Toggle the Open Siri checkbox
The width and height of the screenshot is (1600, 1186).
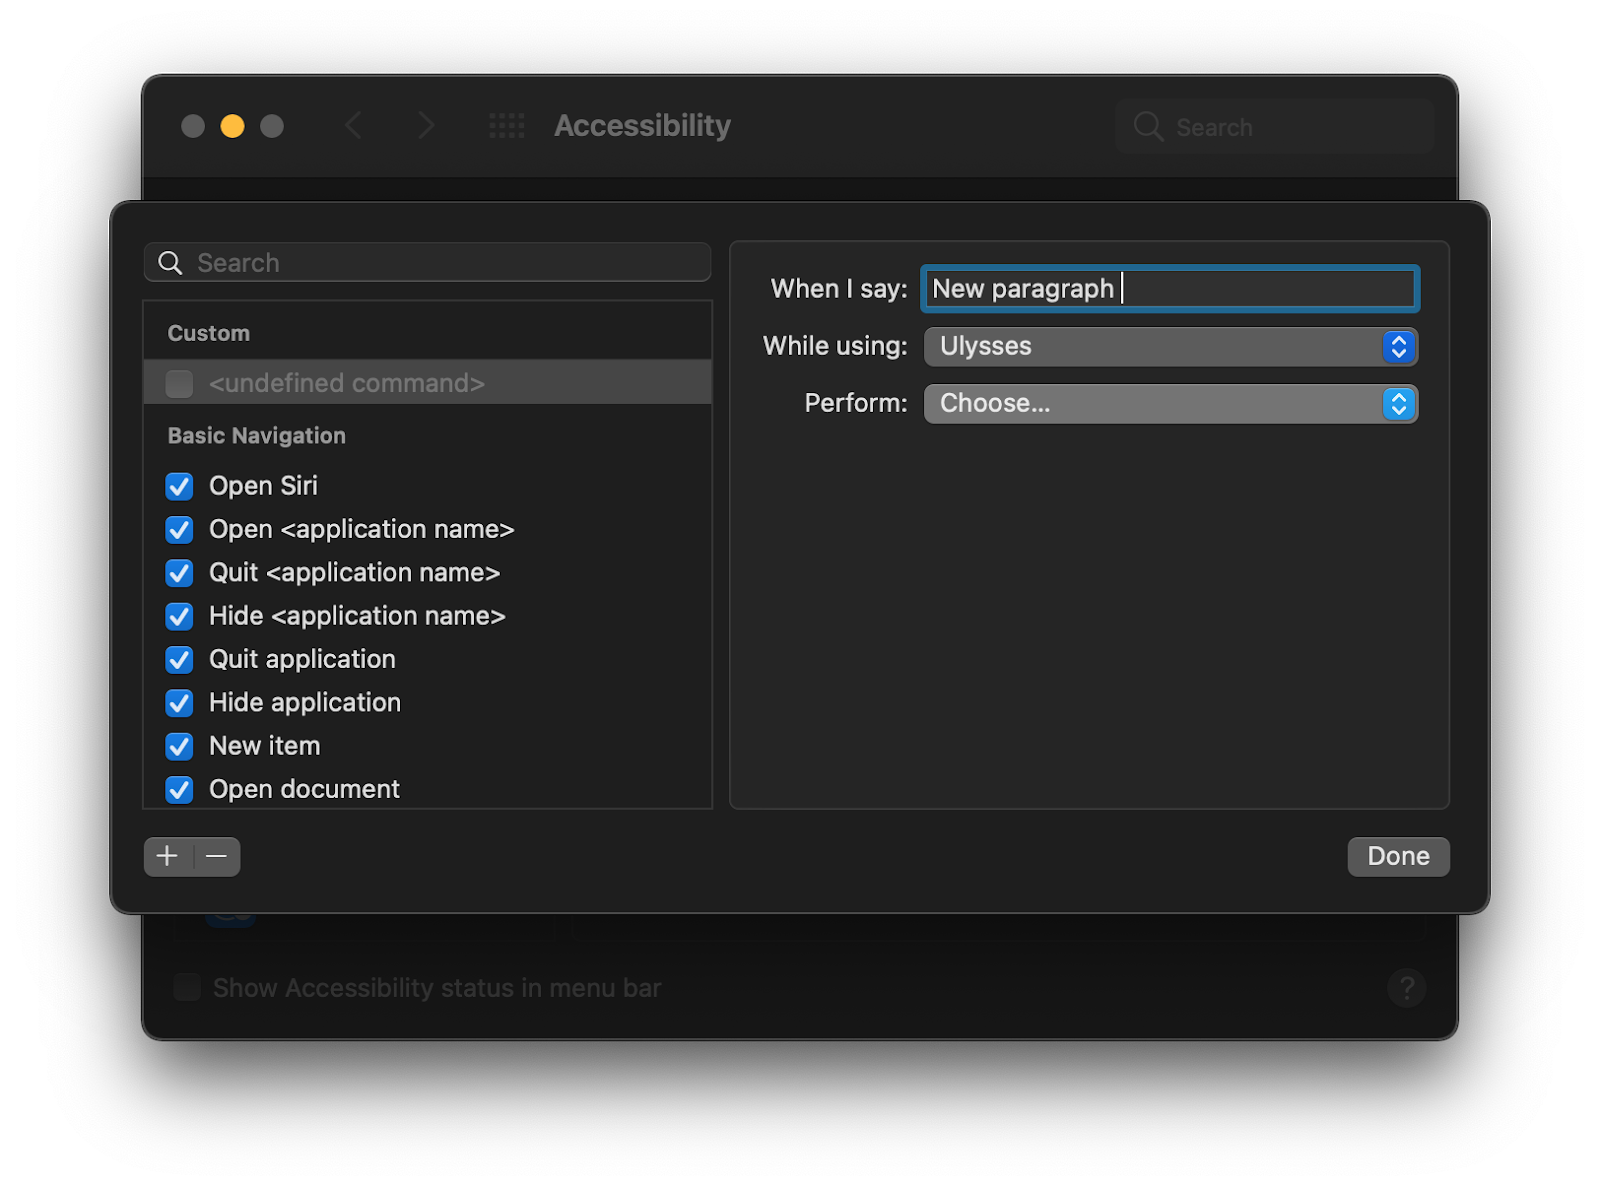180,486
